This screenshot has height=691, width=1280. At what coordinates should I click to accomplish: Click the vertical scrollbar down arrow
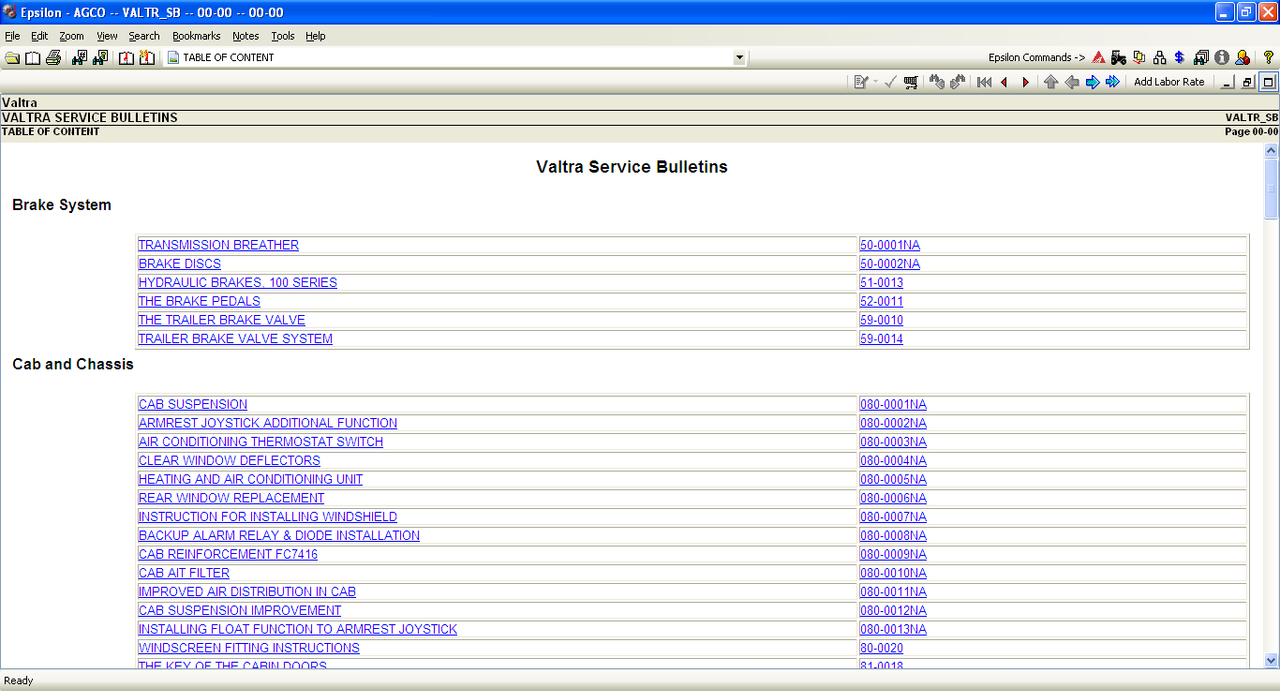coord(1271,660)
